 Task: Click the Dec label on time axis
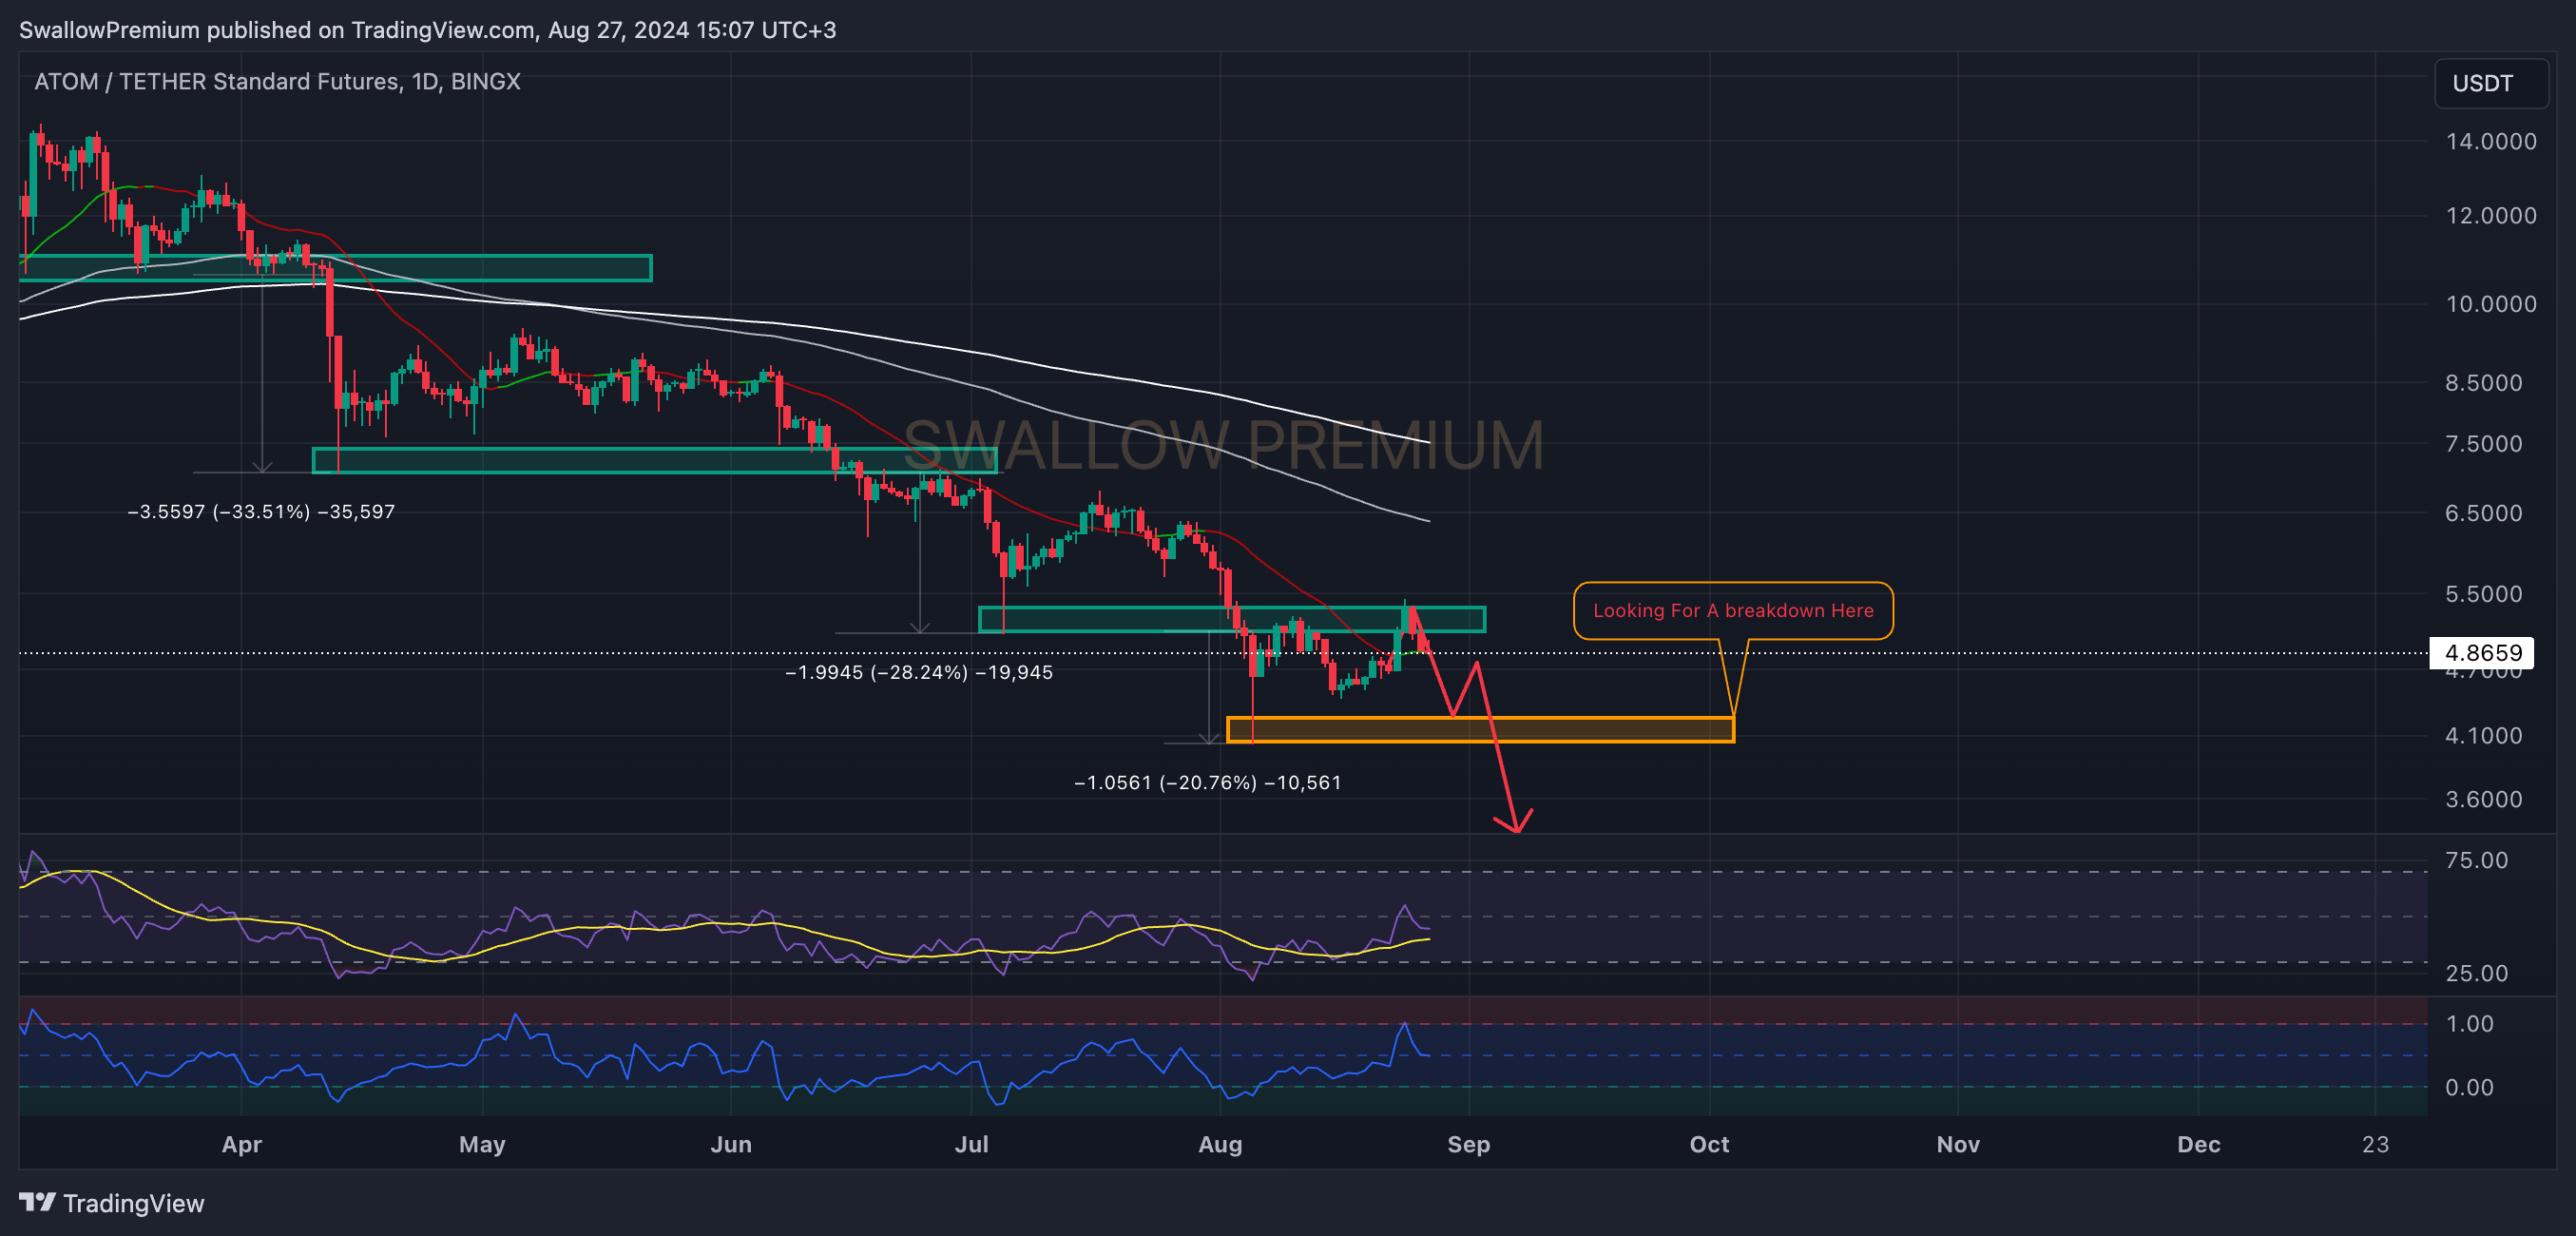2198,1145
